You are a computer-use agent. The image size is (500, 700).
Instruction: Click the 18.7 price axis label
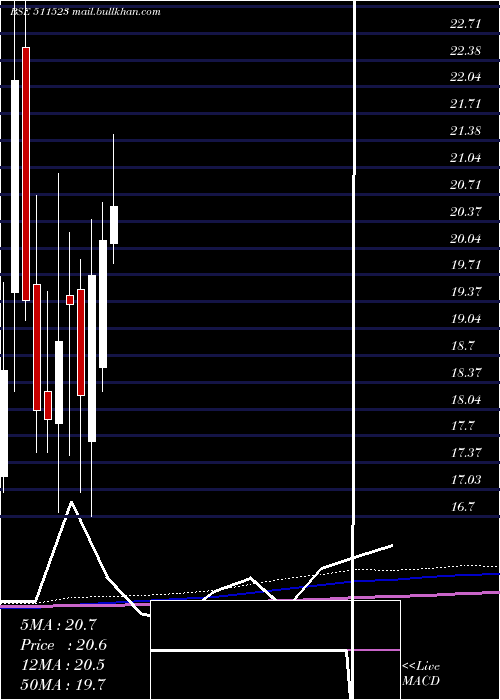pyautogui.click(x=463, y=346)
